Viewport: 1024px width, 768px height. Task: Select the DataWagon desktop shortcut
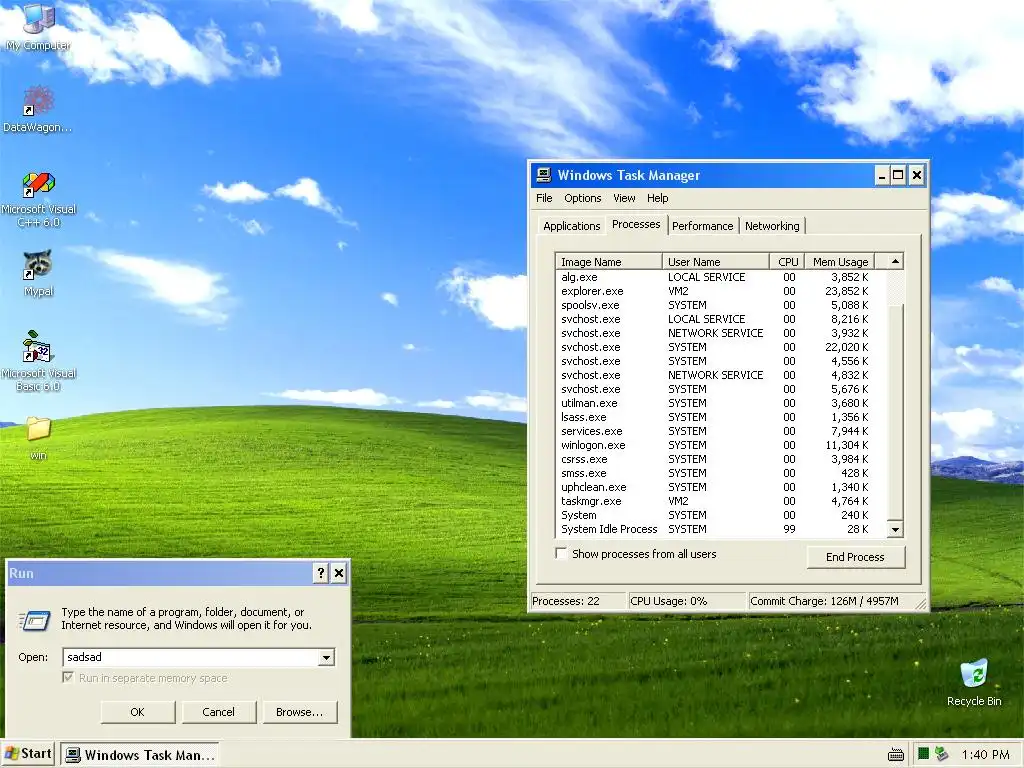pos(38,109)
